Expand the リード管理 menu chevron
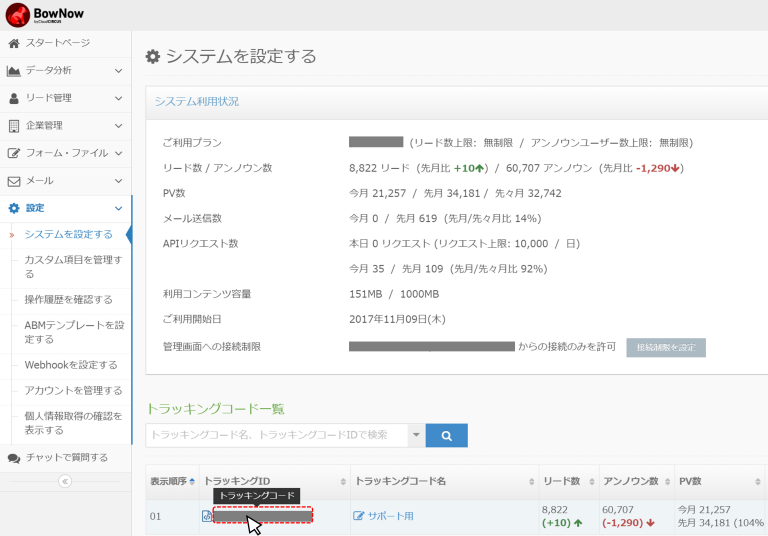The image size is (768, 536). [x=119, y=98]
